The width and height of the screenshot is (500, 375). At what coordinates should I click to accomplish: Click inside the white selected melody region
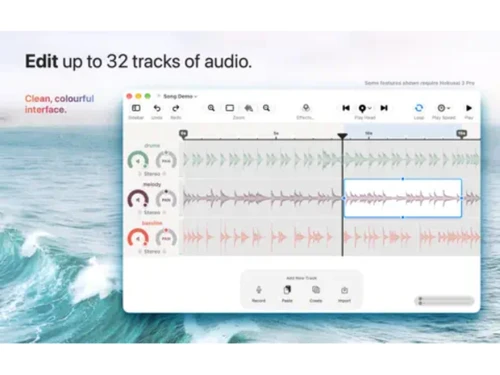[403, 198]
